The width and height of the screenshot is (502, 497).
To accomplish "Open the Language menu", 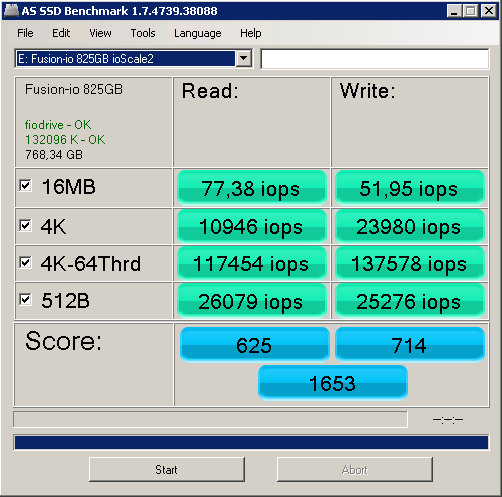I will click(x=198, y=33).
